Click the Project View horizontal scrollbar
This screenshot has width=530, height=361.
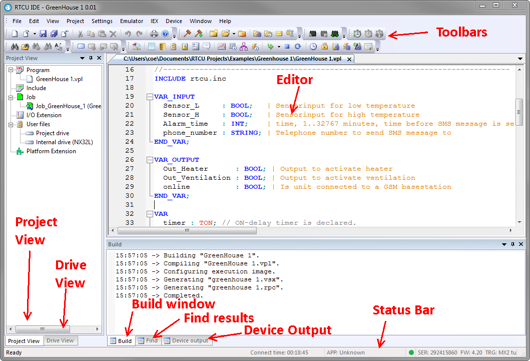54,329
